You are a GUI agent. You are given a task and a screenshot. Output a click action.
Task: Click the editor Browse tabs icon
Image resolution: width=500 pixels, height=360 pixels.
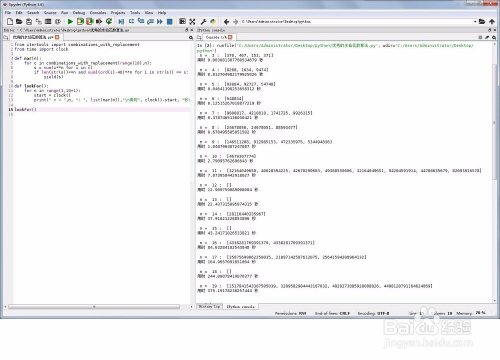[6, 37]
